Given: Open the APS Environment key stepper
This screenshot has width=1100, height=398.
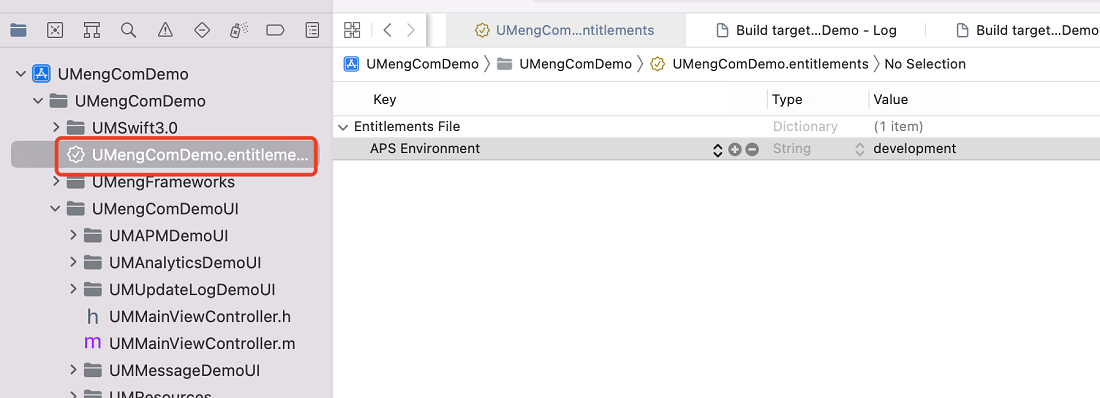Looking at the screenshot, I should pos(717,150).
